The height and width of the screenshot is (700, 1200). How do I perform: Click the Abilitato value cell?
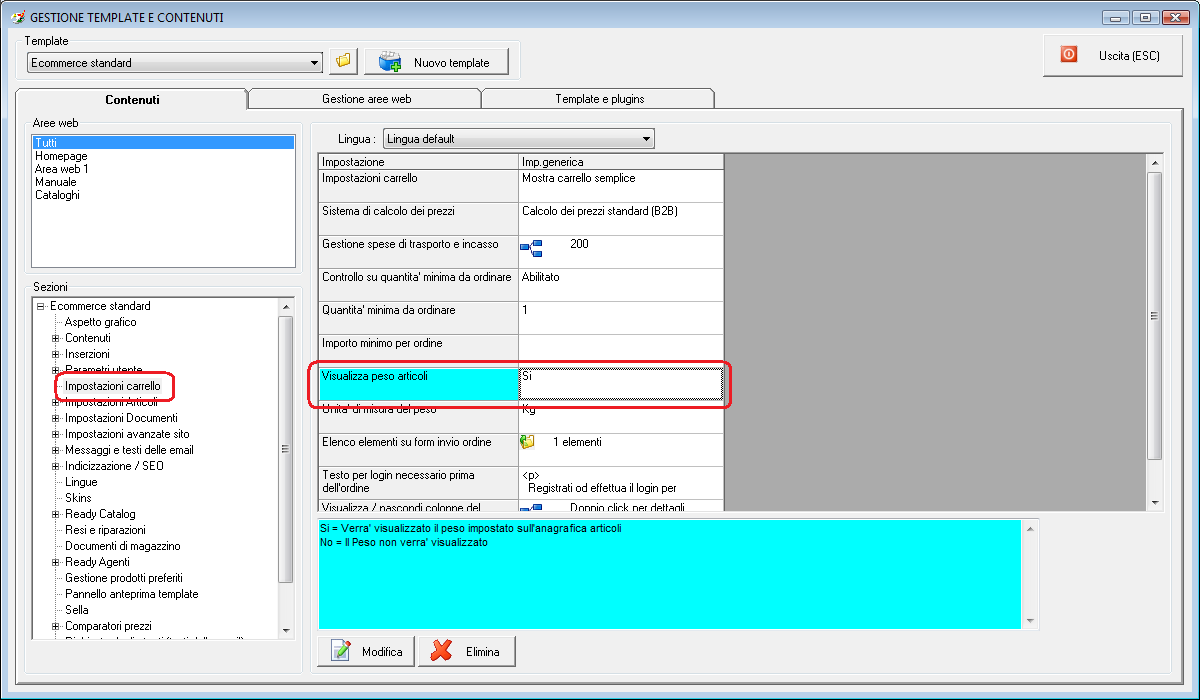pos(621,285)
